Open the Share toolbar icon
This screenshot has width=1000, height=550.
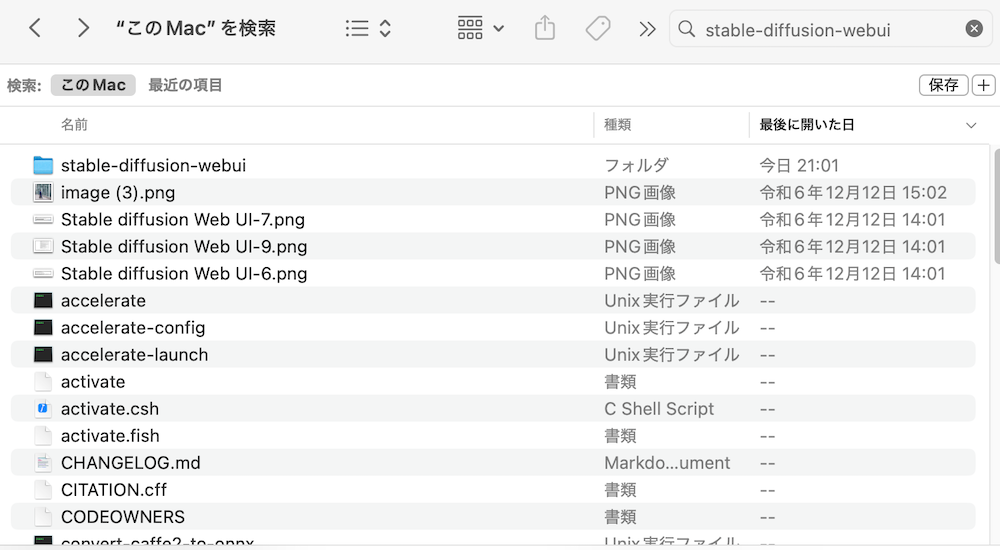pos(545,29)
